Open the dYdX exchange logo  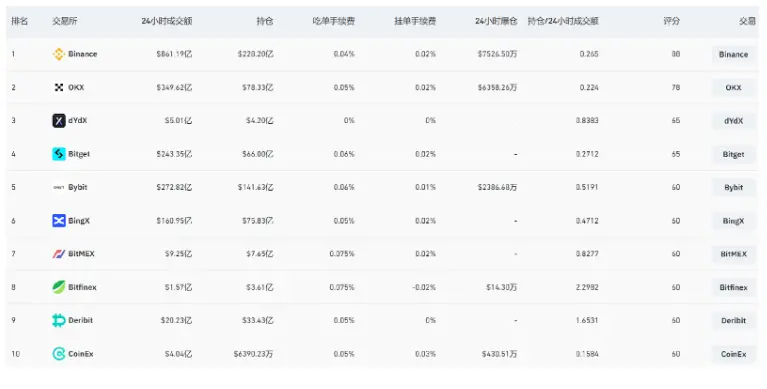tap(59, 120)
